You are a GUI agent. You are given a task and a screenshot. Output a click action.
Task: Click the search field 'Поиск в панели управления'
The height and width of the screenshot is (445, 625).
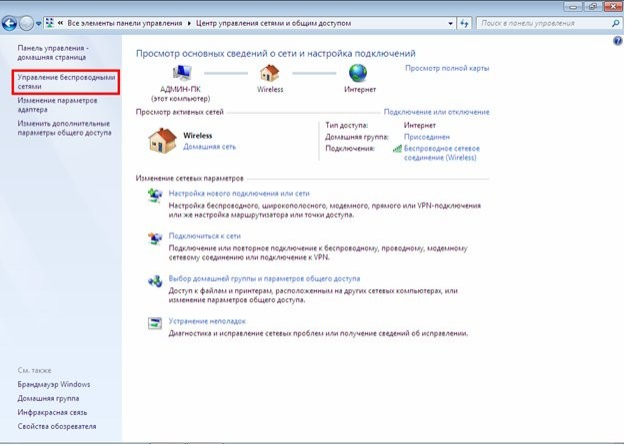(x=542, y=24)
